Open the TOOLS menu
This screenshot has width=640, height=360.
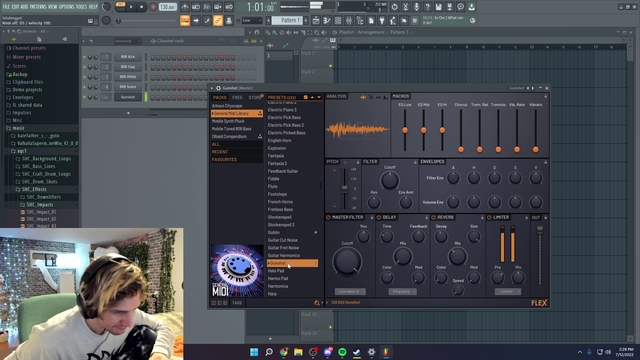tap(82, 7)
